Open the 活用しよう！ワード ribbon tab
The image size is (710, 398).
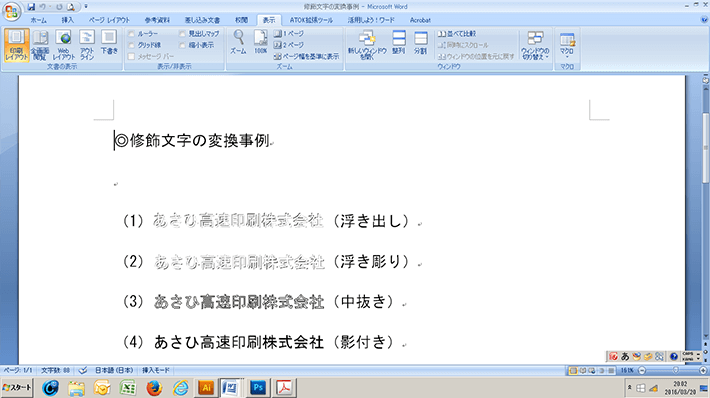click(371, 20)
